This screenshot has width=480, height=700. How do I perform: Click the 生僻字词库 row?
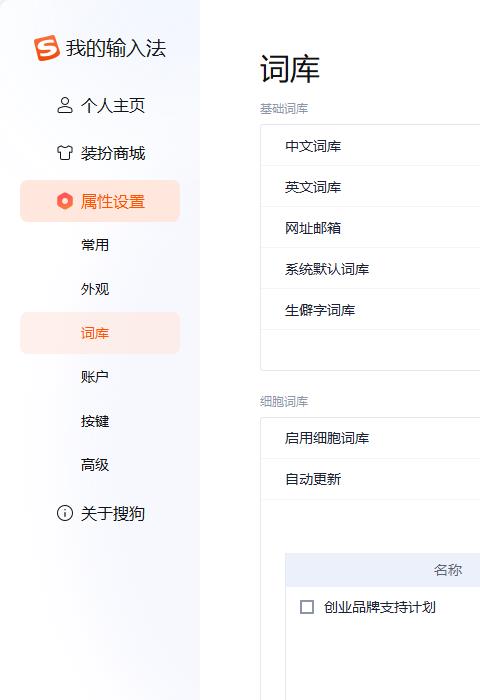click(370, 310)
